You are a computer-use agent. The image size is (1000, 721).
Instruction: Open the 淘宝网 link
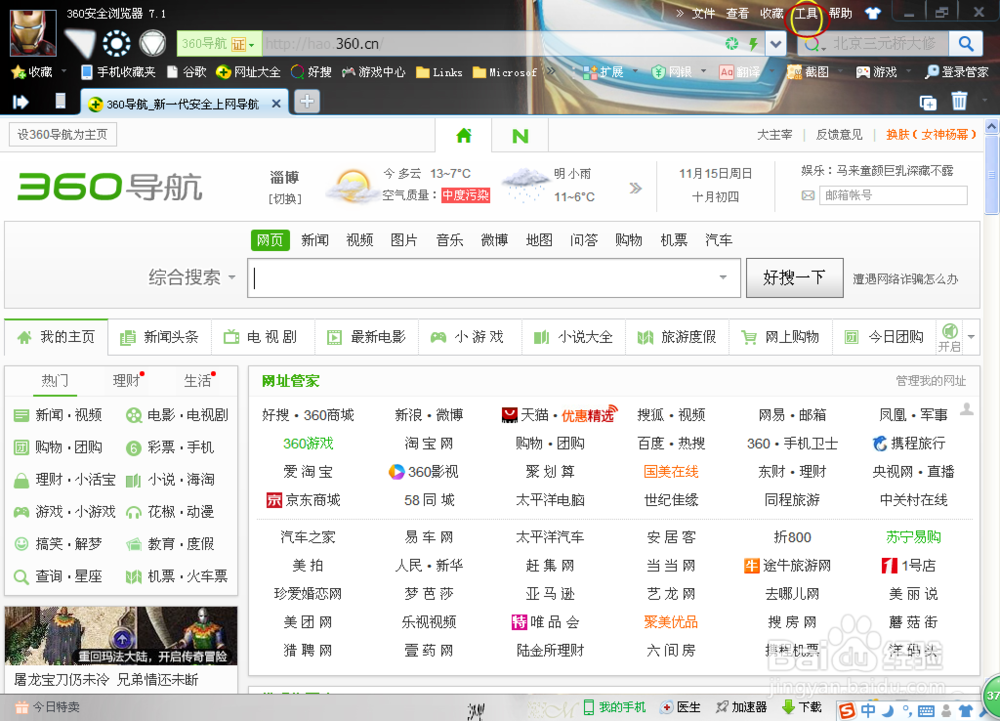429,443
